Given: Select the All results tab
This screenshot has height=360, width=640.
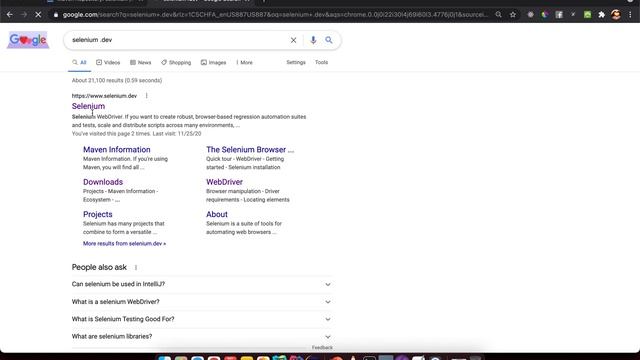Looking at the screenshot, I should click(x=79, y=62).
